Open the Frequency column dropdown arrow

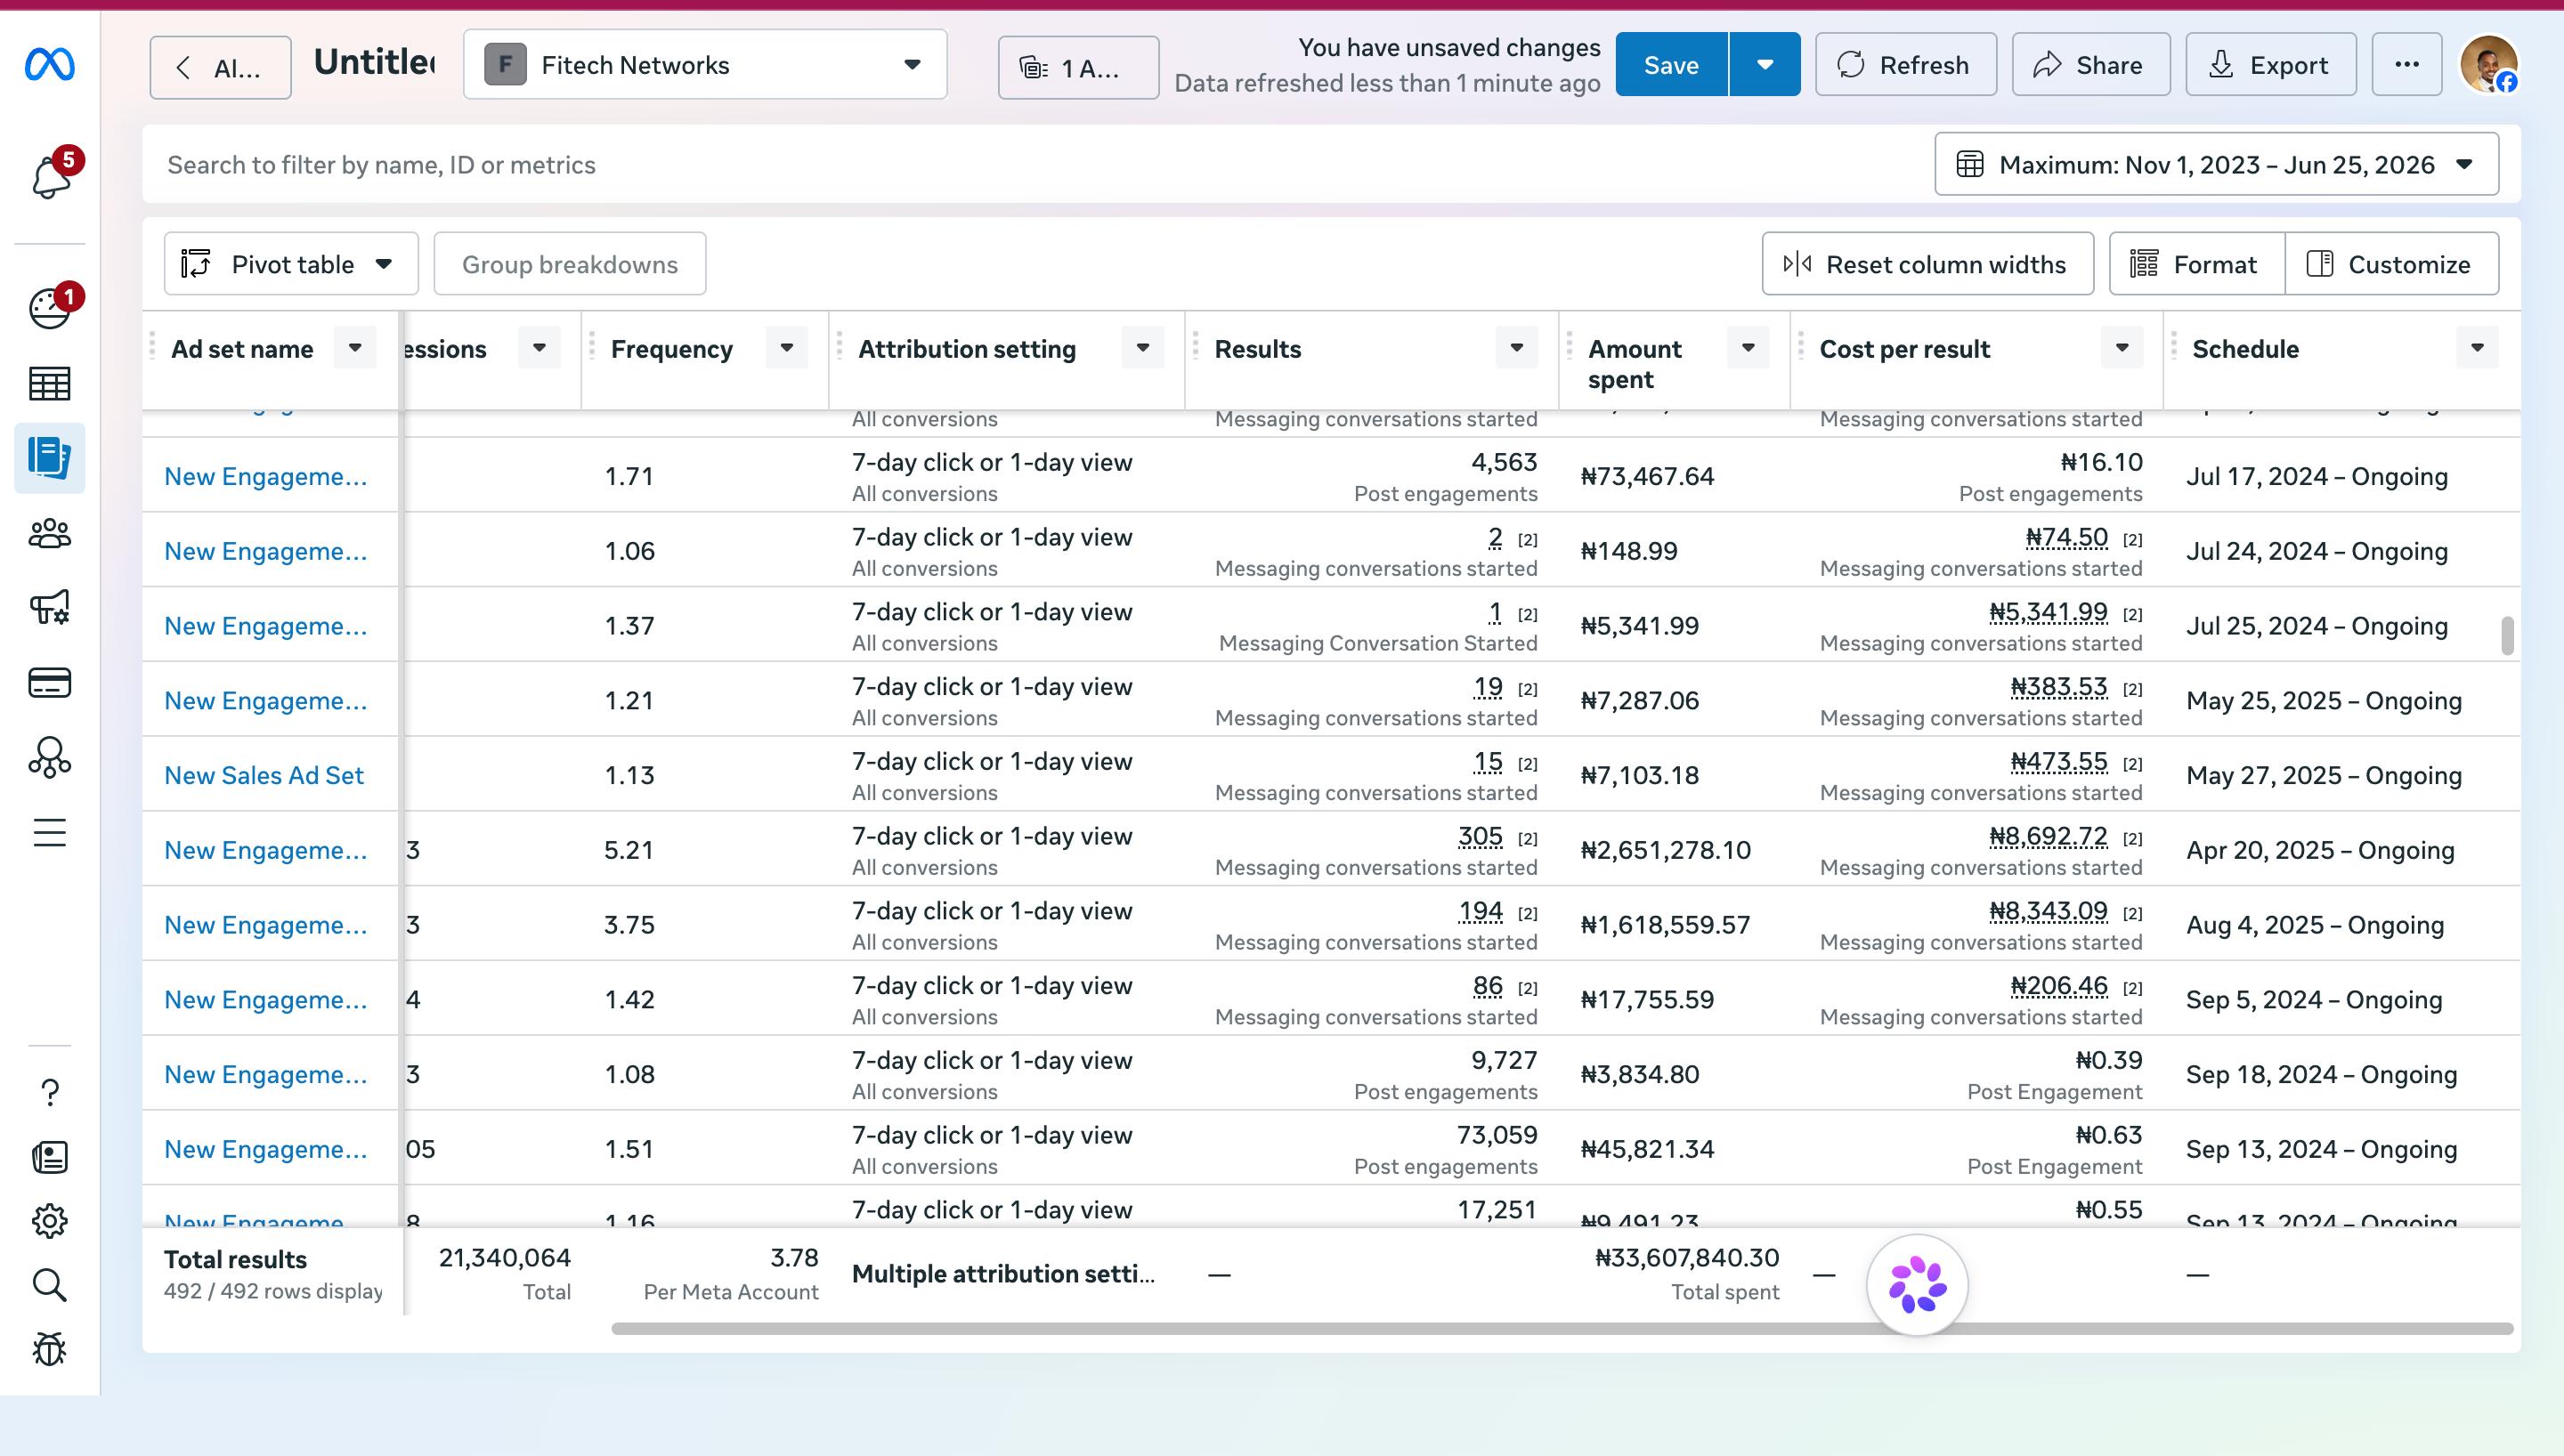pos(787,348)
